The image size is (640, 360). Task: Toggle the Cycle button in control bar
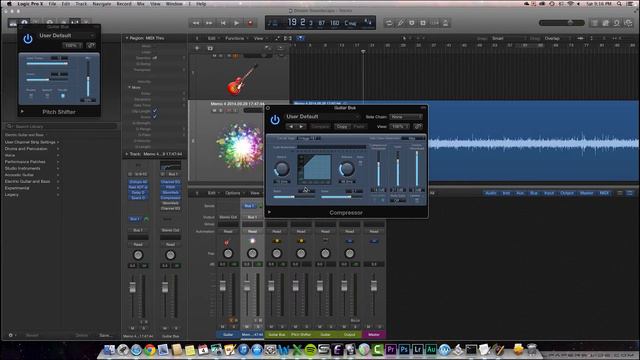point(389,23)
